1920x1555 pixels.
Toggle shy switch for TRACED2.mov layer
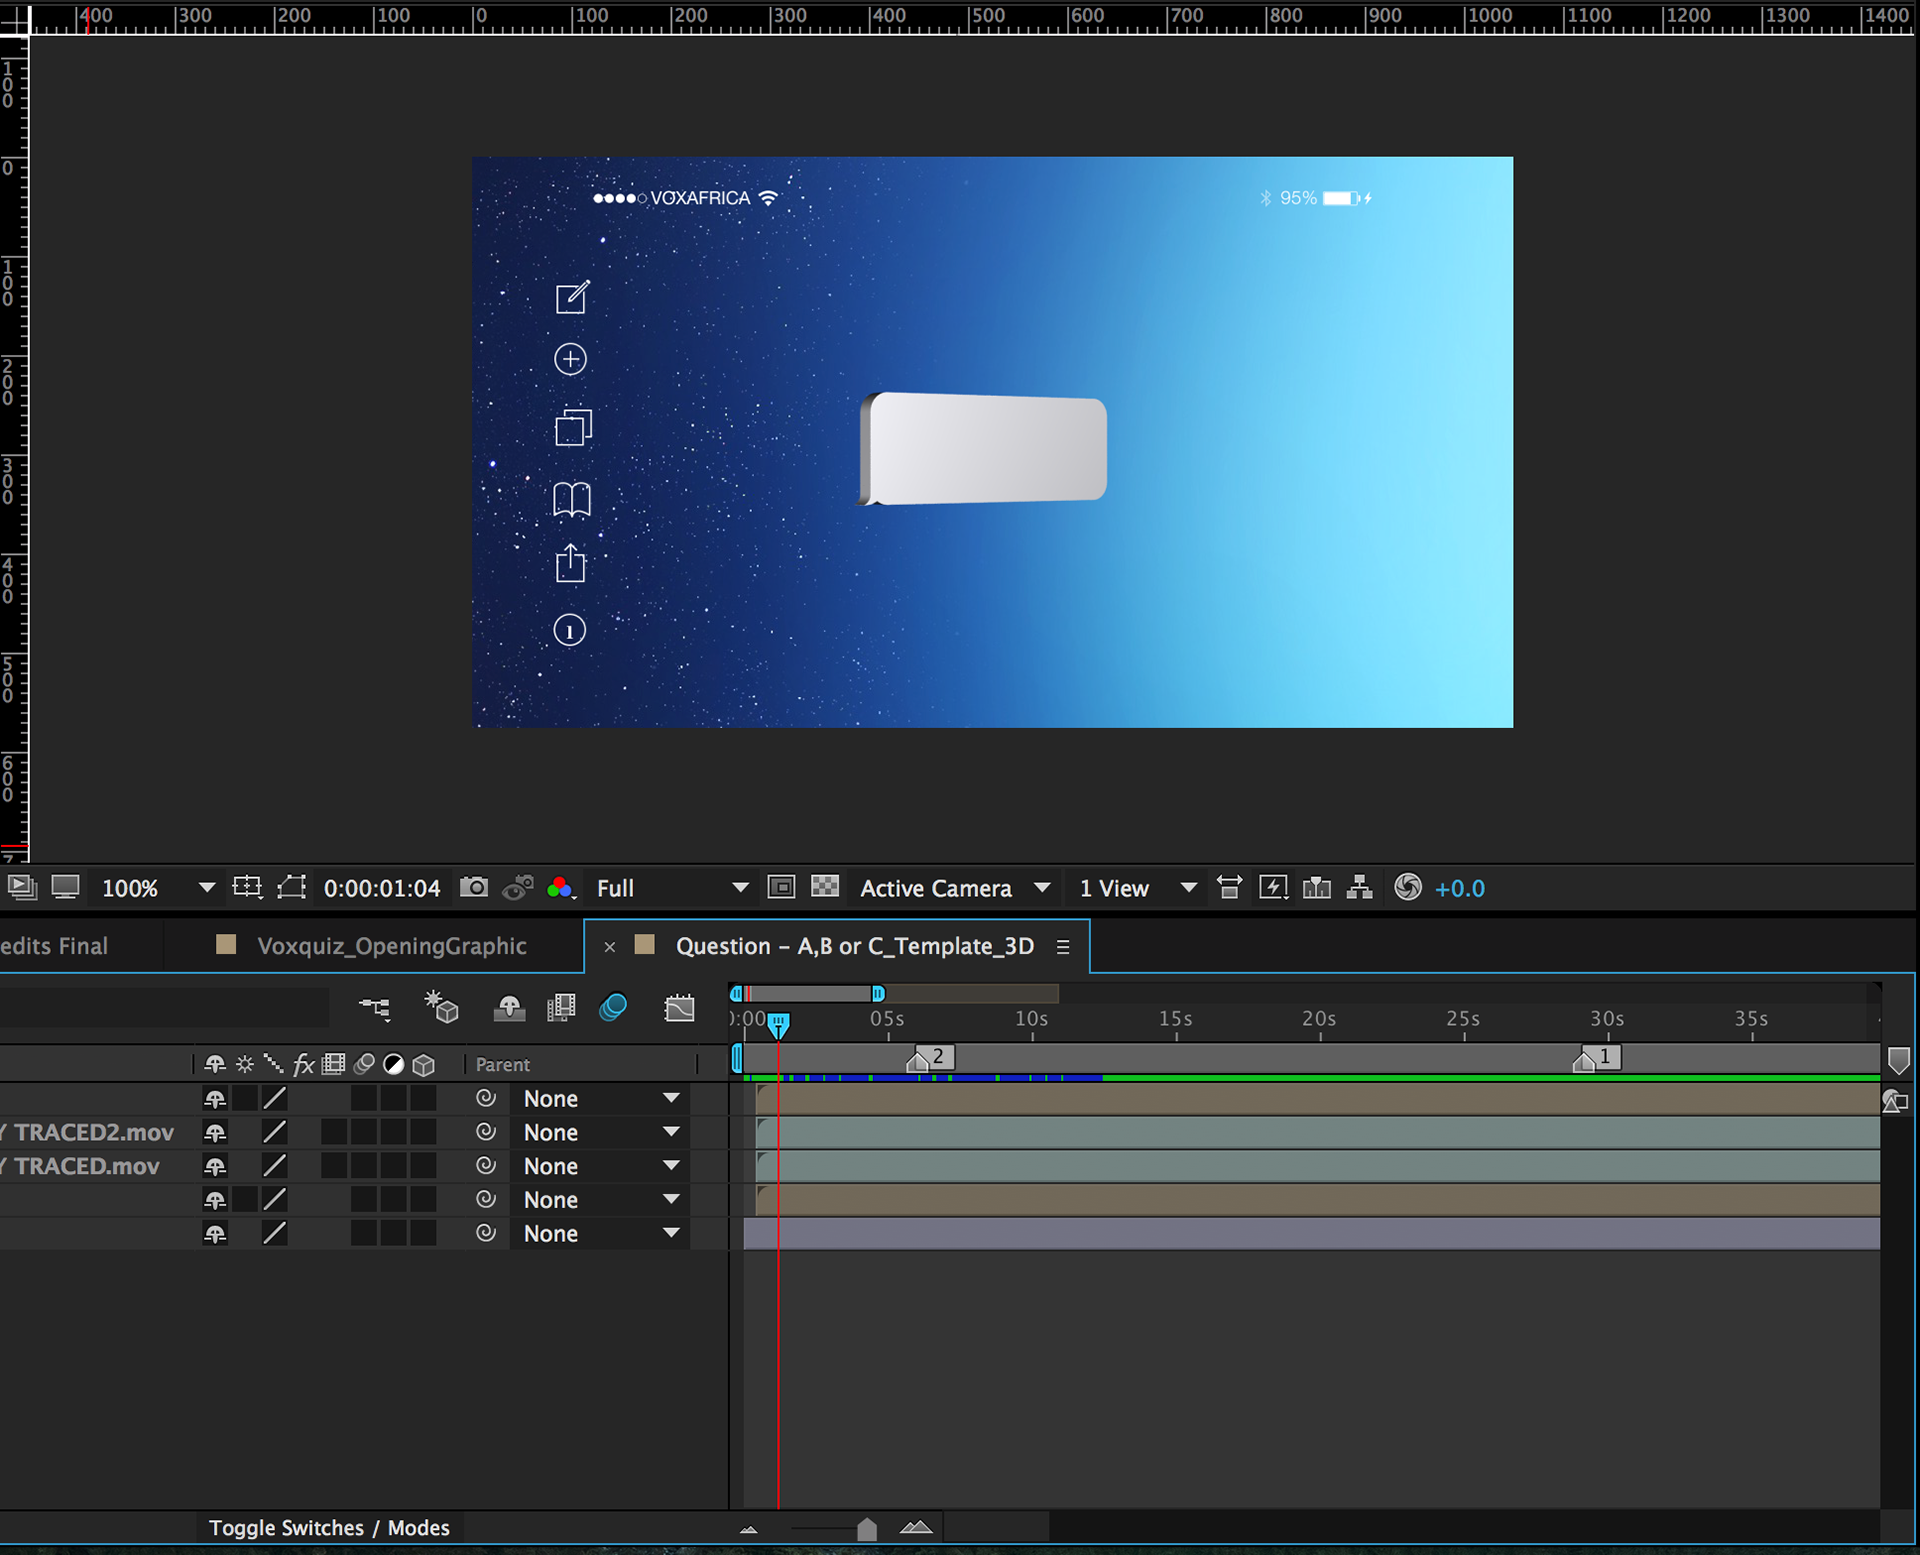coord(215,1133)
